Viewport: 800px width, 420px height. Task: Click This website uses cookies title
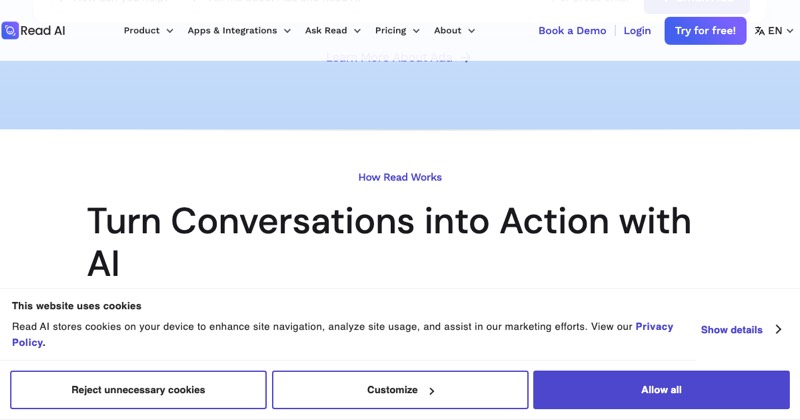click(x=77, y=306)
